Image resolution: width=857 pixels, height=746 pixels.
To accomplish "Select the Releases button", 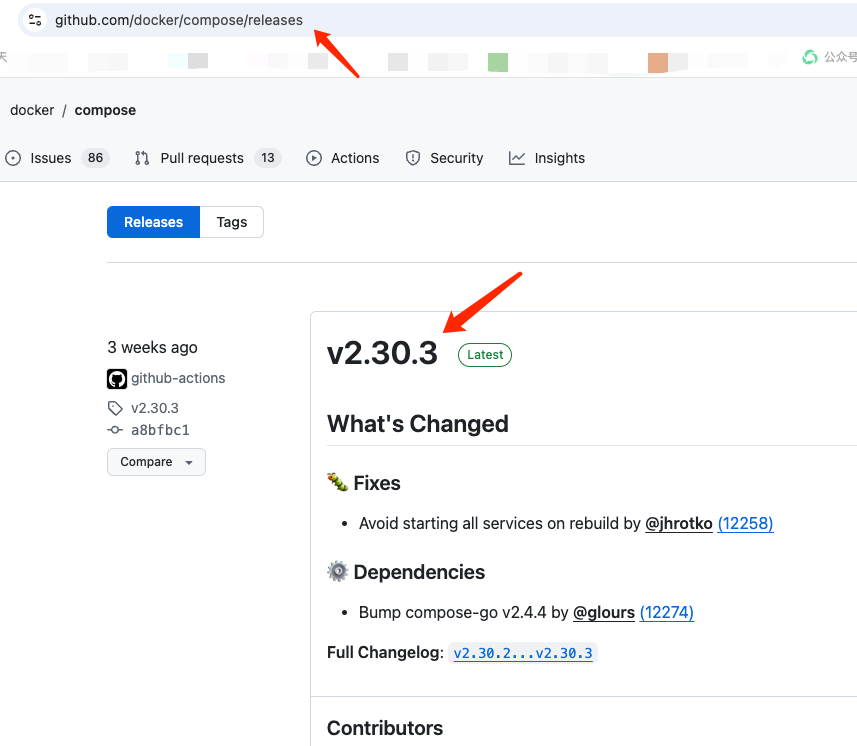I will (154, 222).
